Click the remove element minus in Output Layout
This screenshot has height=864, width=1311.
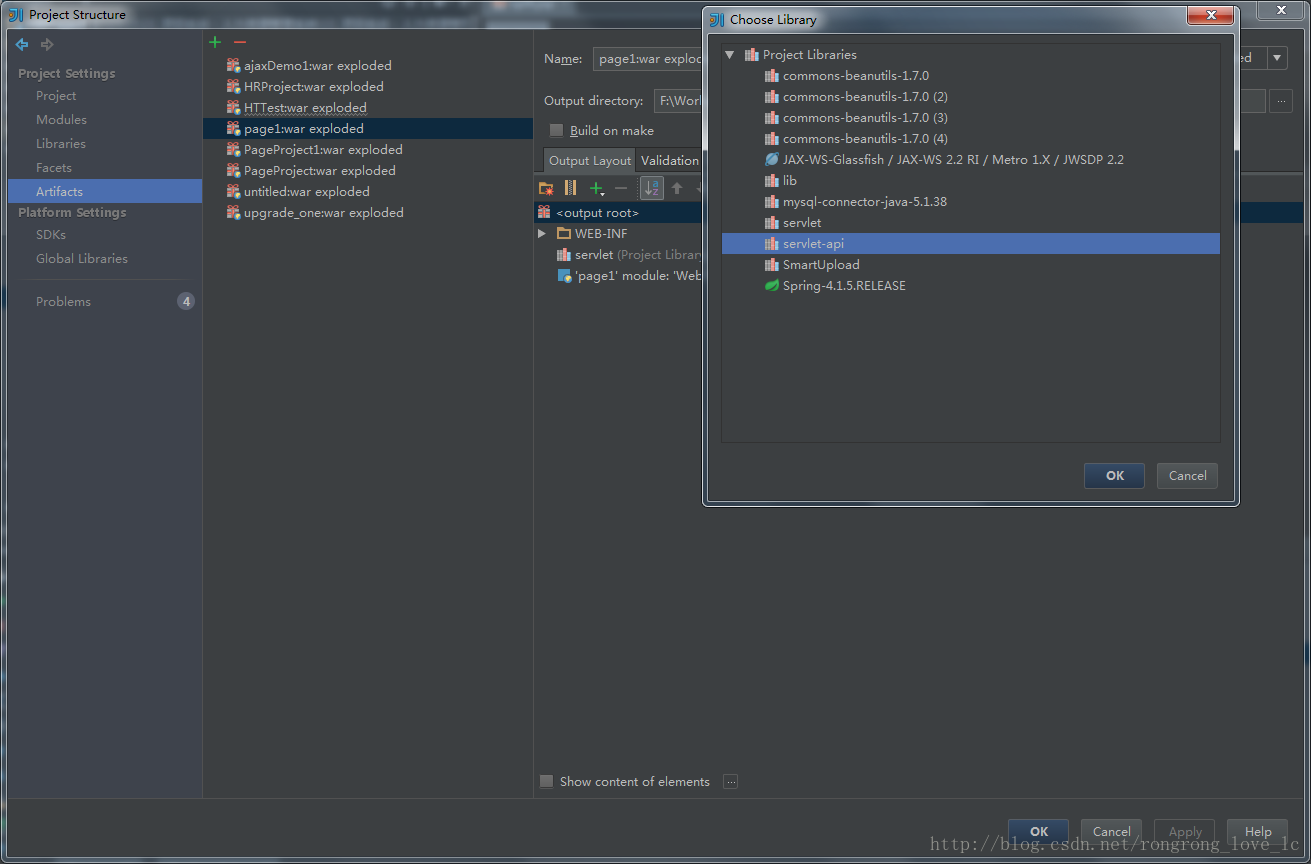tap(621, 188)
